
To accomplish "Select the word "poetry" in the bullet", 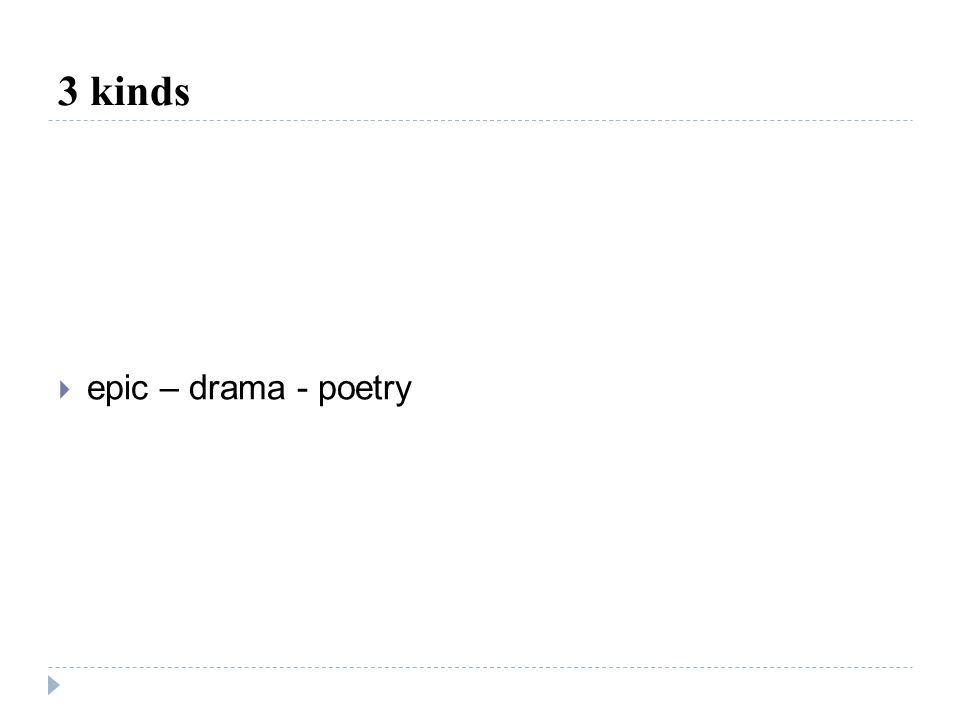I will (x=365, y=390).
